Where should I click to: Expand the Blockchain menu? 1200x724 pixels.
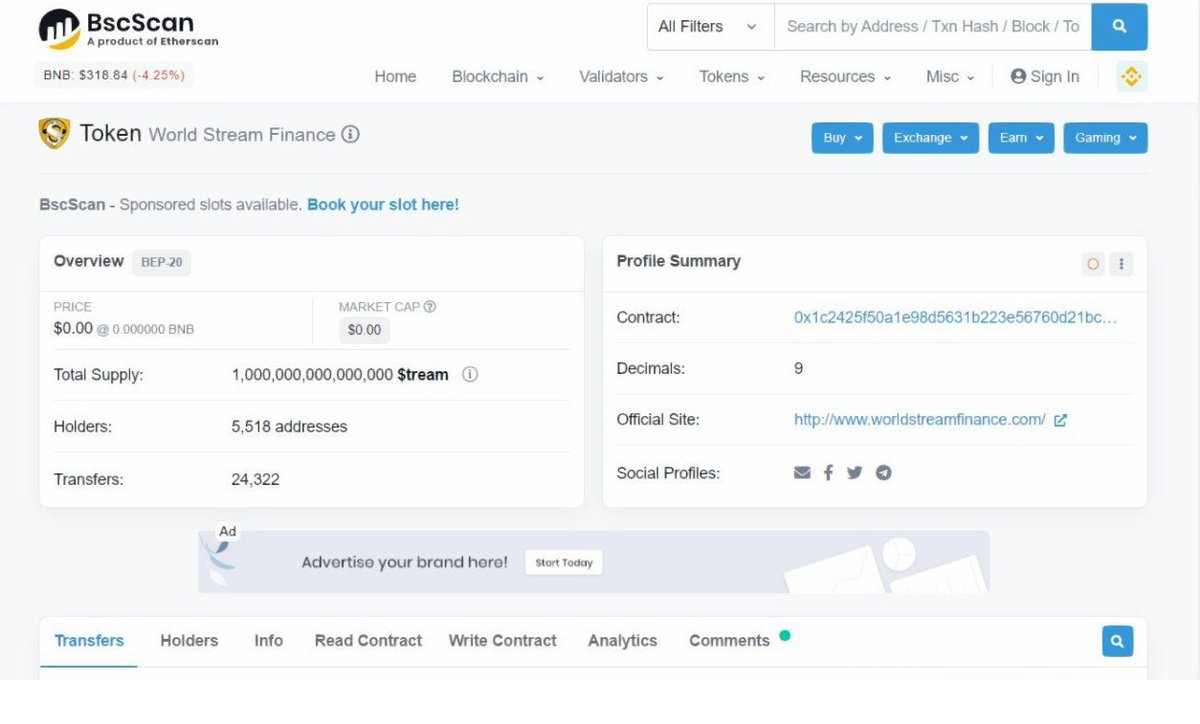click(498, 77)
